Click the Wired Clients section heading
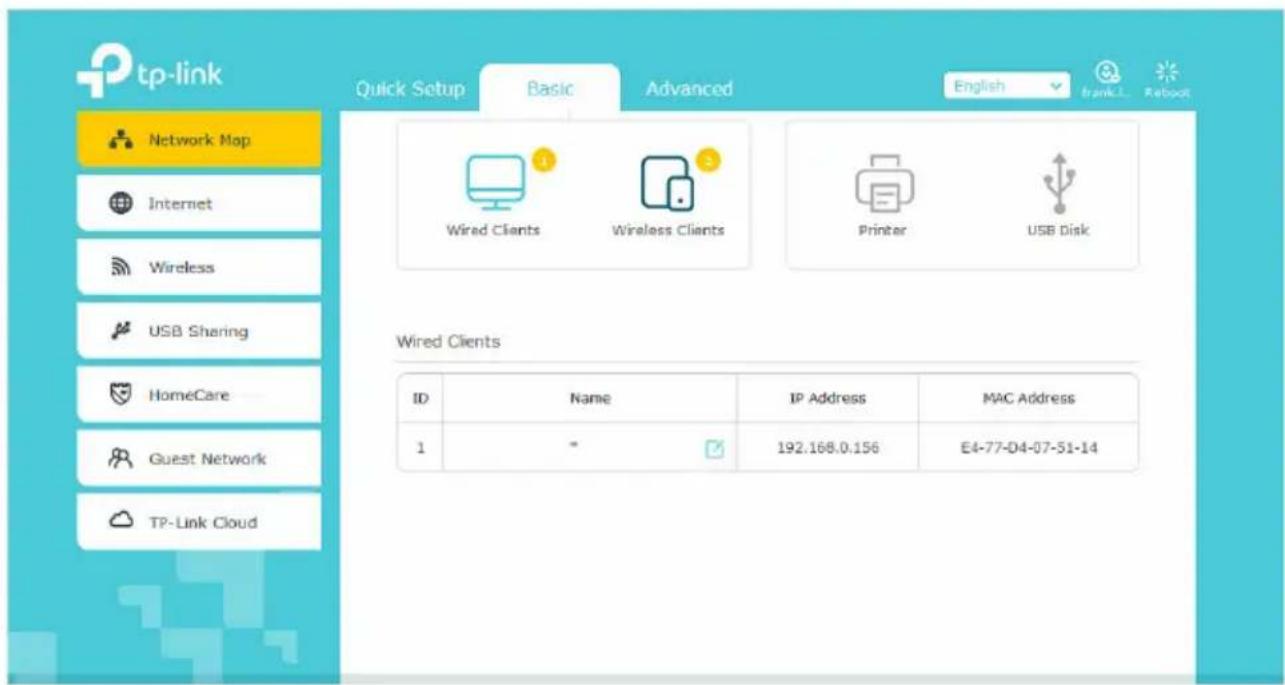Screen dimensions: 1285x685 pyautogui.click(x=448, y=342)
